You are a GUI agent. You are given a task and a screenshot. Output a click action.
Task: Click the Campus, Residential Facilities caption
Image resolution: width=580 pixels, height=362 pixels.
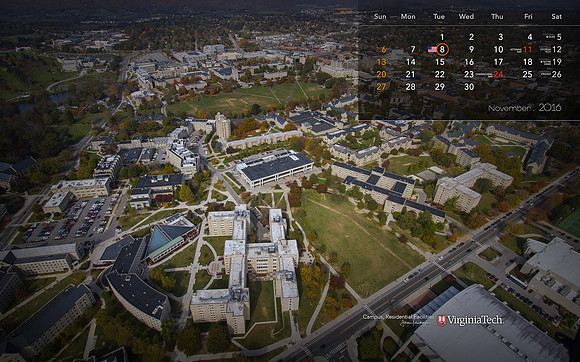[x=398, y=317]
